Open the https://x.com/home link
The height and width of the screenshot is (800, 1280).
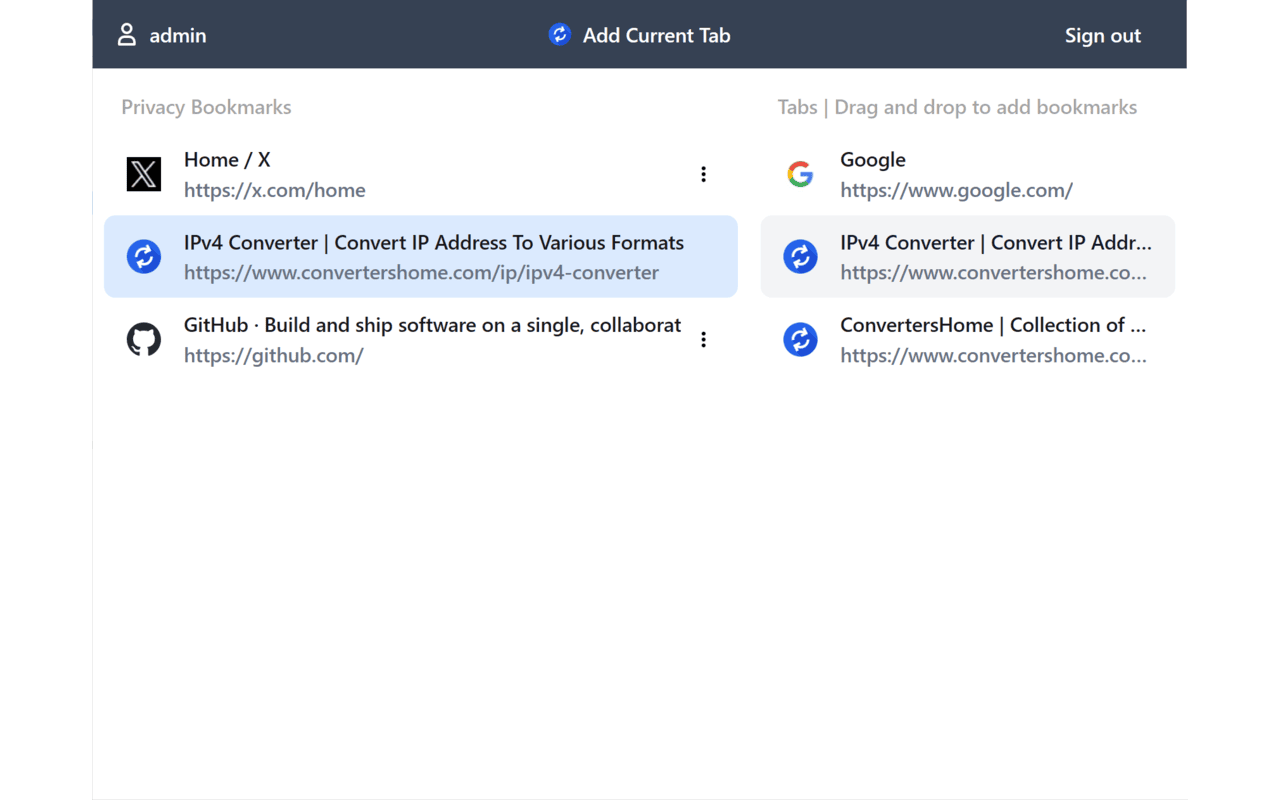[274, 189]
